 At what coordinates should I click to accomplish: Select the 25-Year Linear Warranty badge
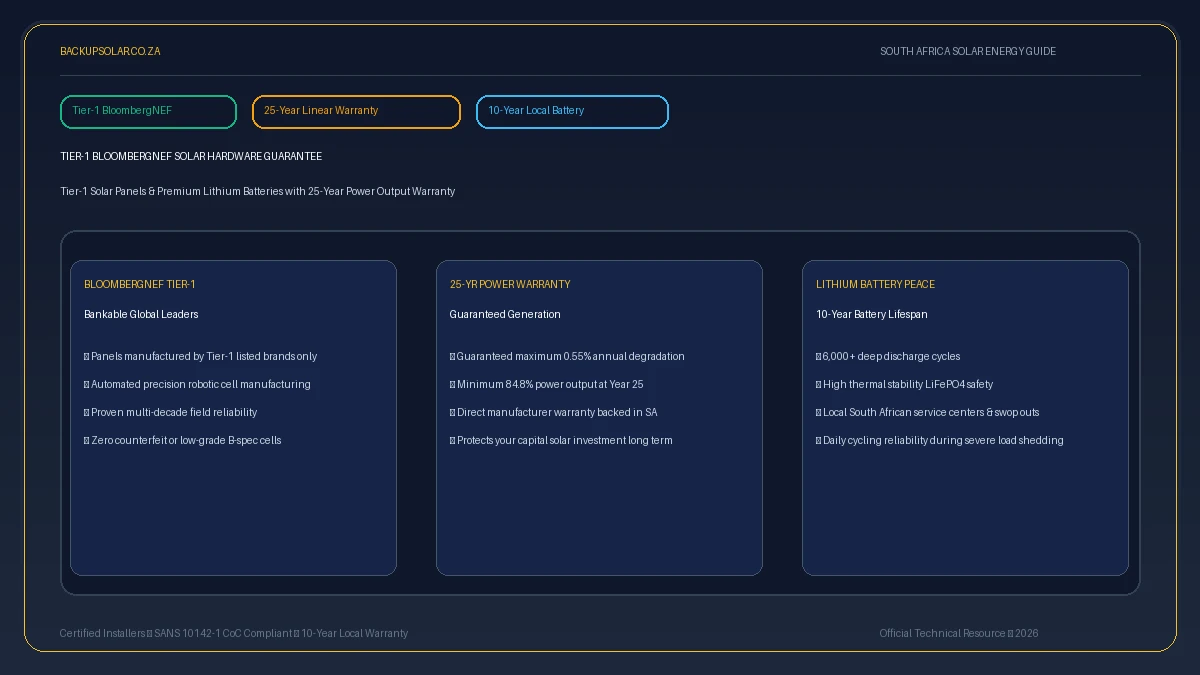356,112
